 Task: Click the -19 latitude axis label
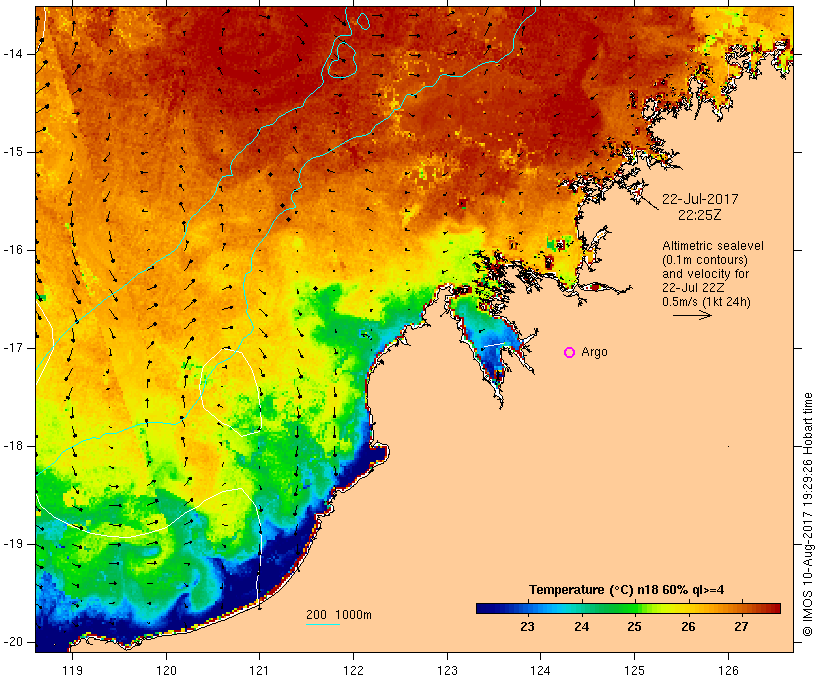(x=13, y=544)
